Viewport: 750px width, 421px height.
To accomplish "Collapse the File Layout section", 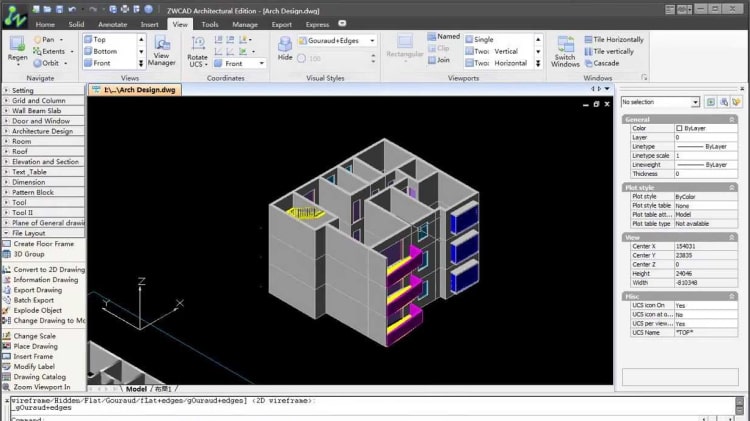I will coord(6,233).
